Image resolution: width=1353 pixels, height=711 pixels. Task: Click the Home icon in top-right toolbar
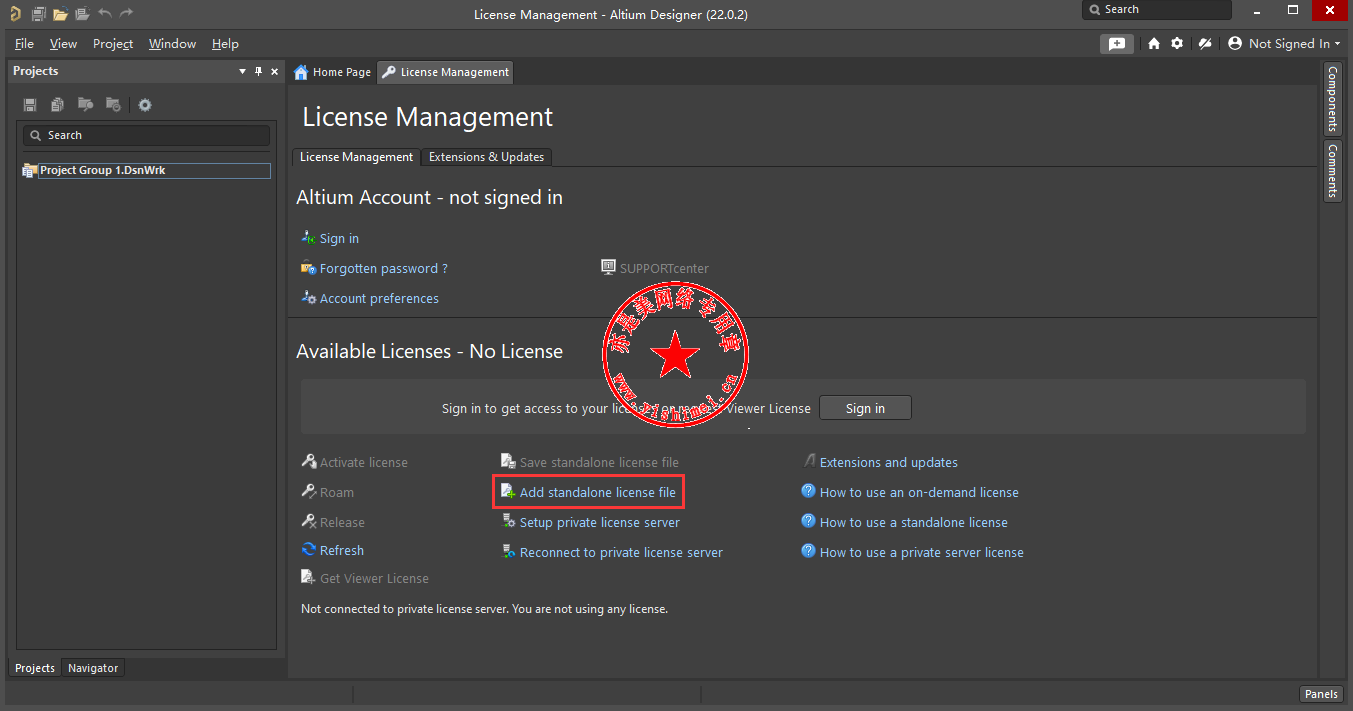pyautogui.click(x=1154, y=44)
